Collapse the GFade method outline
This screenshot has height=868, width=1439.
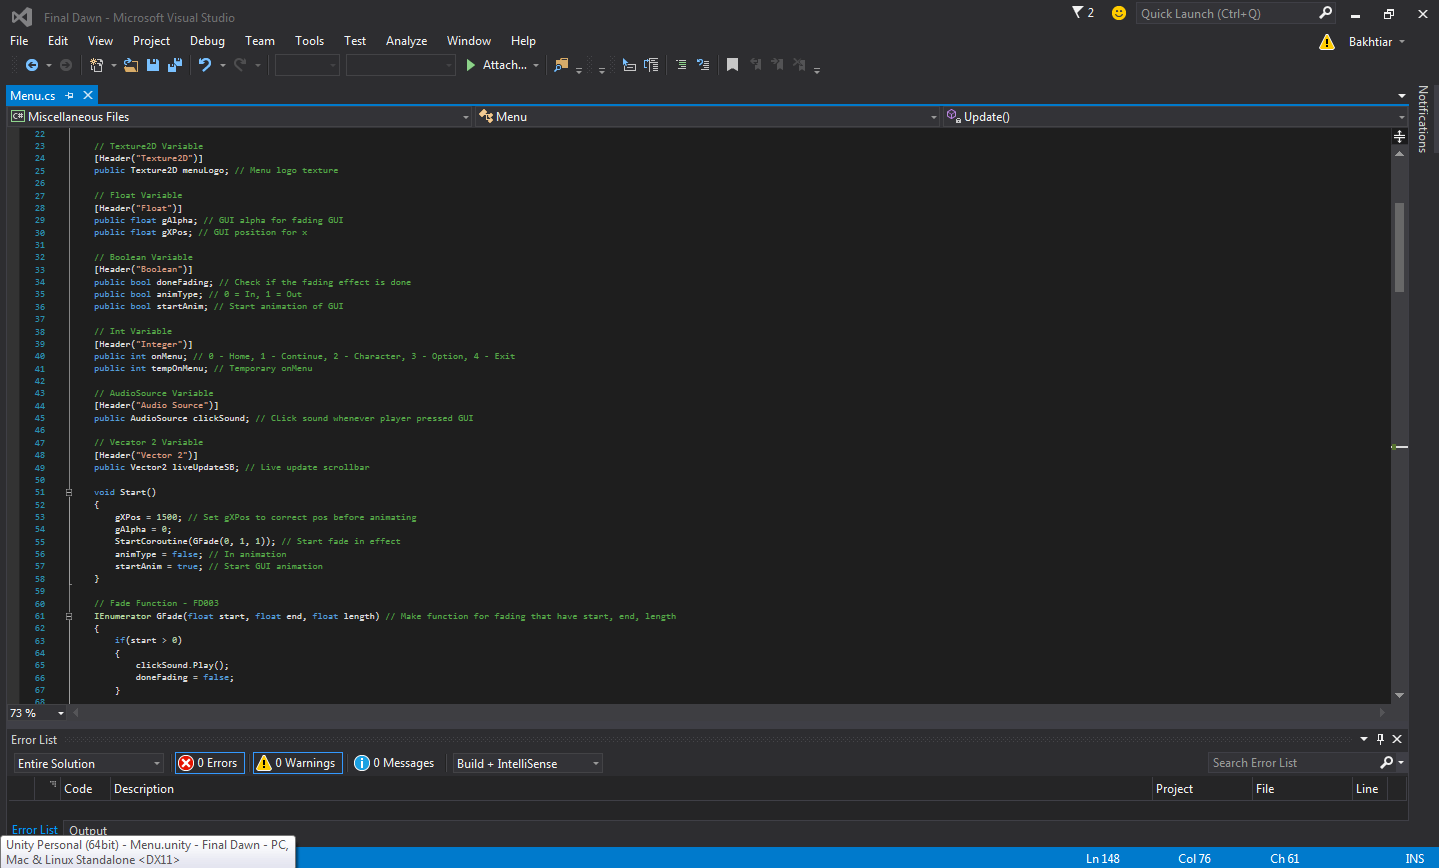(x=69, y=616)
